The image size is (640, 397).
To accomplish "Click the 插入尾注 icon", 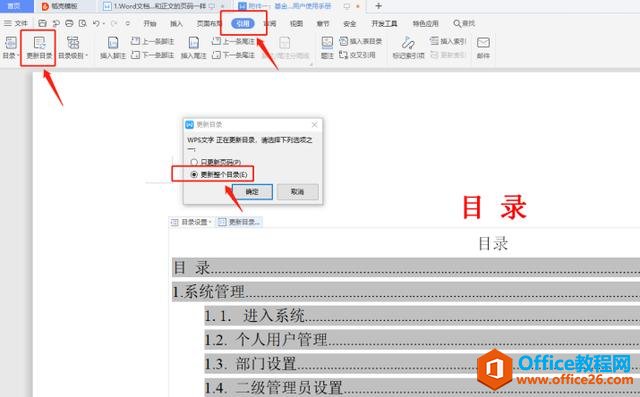I will pyautogui.click(x=193, y=43).
